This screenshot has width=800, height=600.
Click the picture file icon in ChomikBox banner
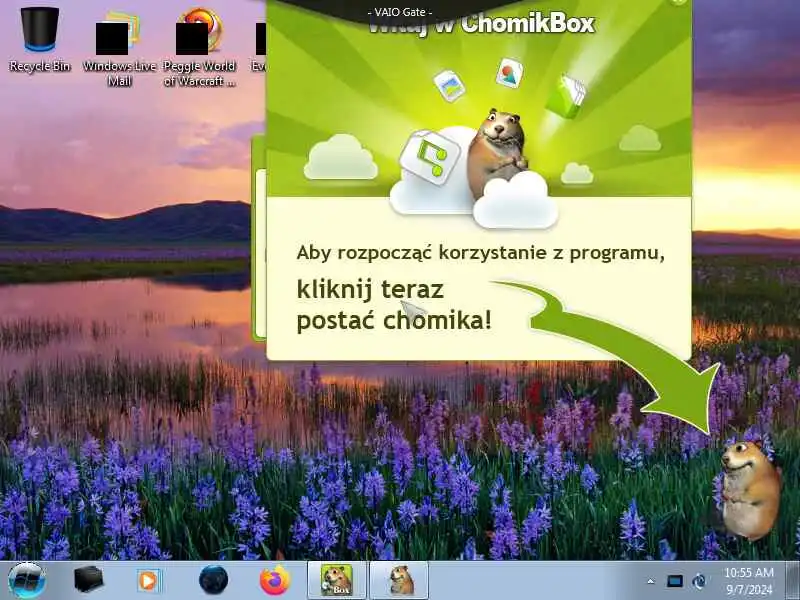click(x=449, y=85)
